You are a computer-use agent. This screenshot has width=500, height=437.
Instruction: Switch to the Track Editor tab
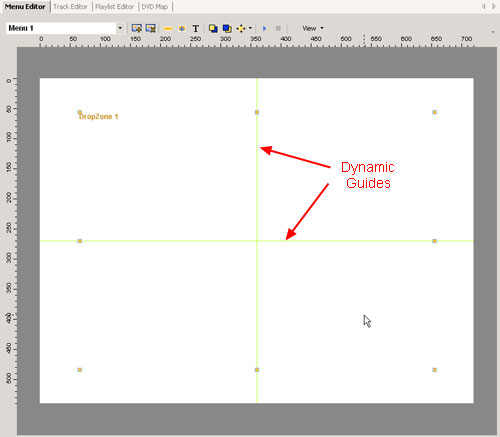point(70,6)
